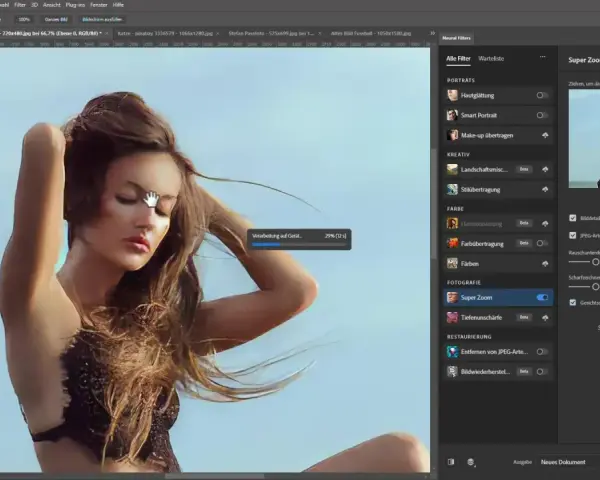Click the Super Zoom filter thumbnail icon
600x480 pixels.
click(x=452, y=297)
